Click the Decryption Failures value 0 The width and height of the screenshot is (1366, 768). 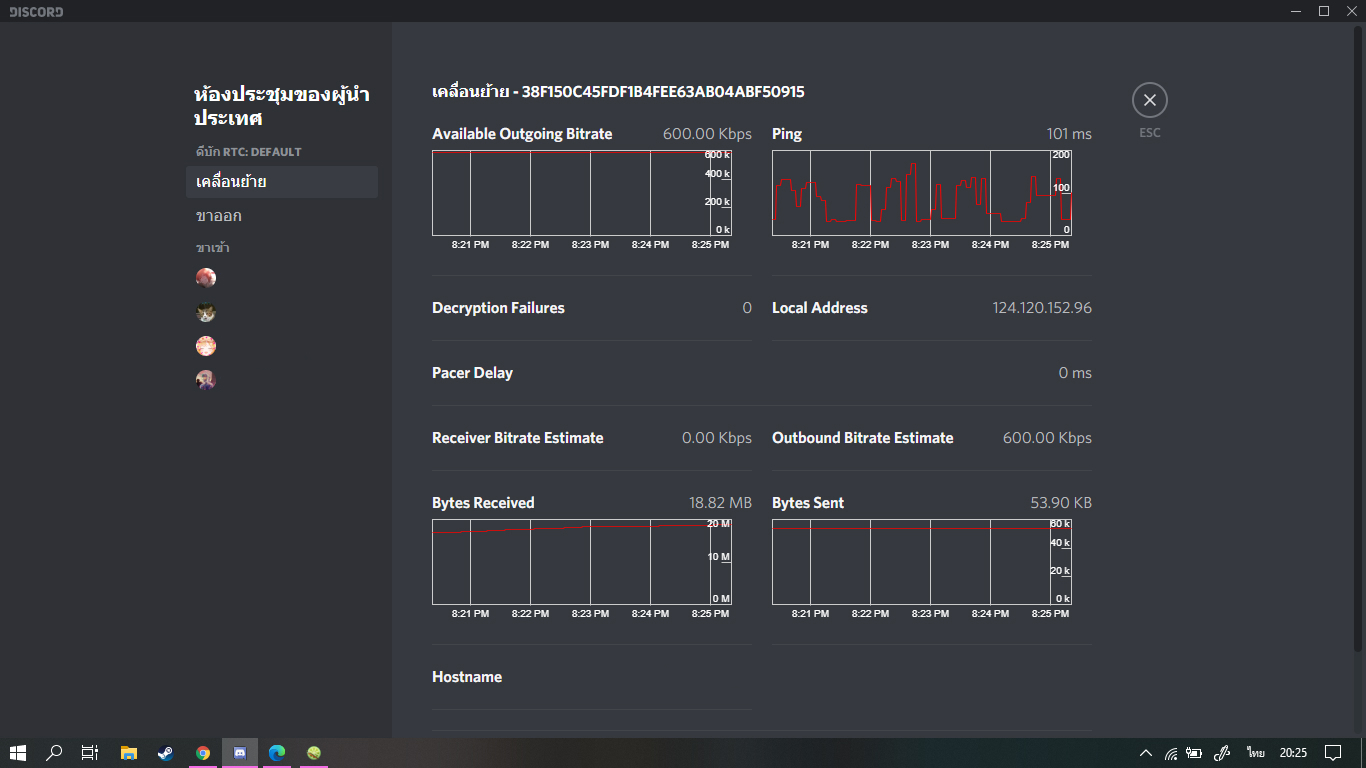[747, 308]
